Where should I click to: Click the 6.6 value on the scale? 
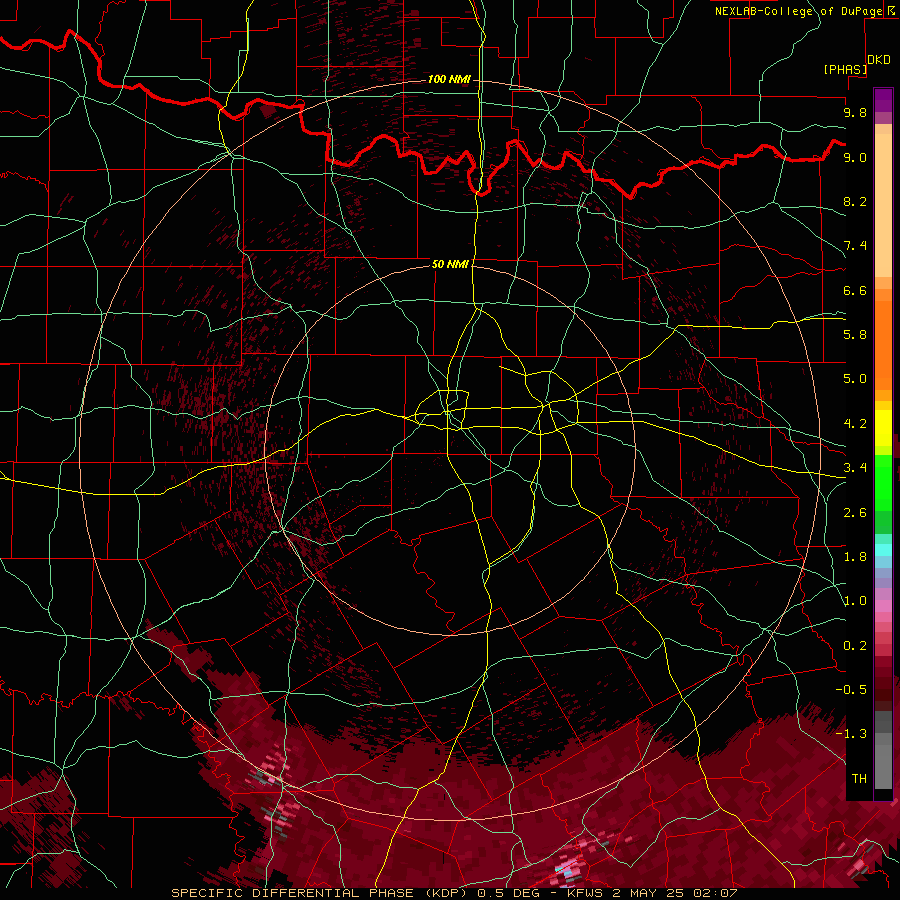[855, 290]
